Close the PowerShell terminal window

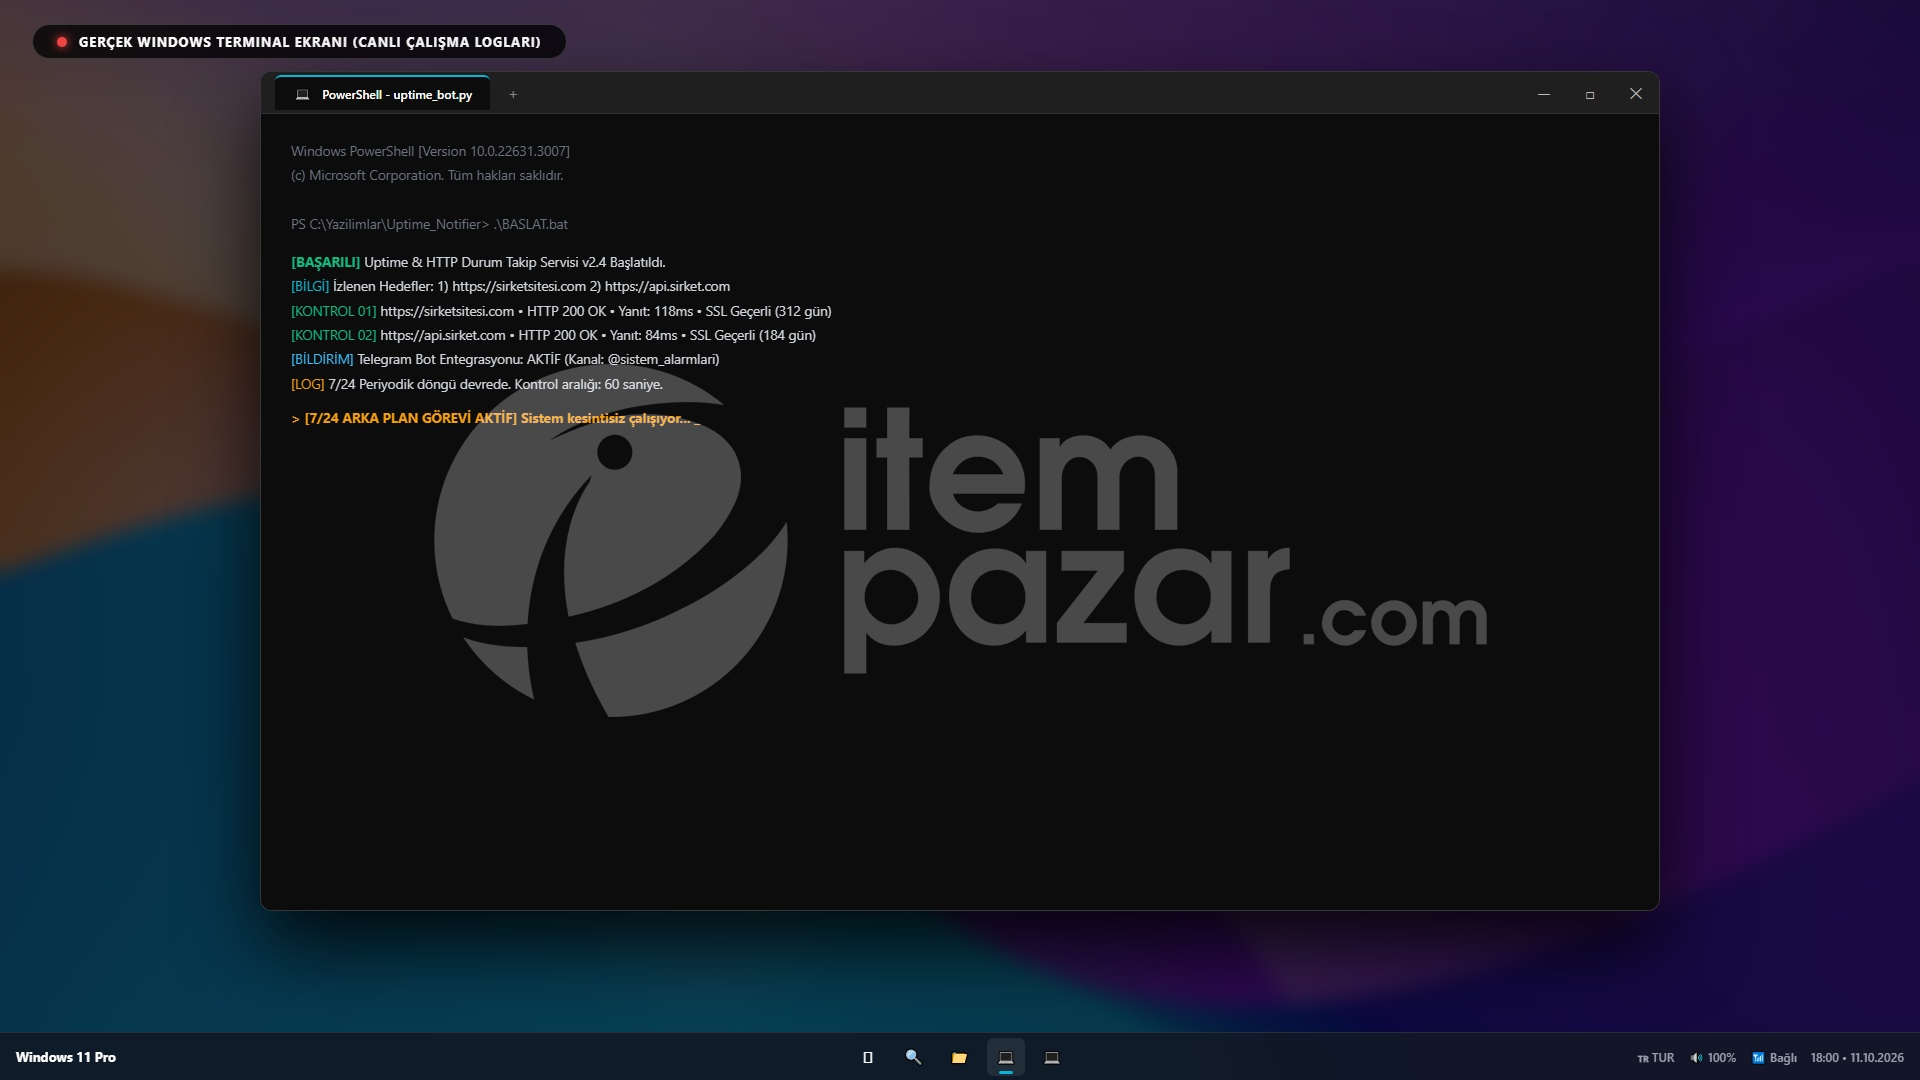pos(1635,94)
